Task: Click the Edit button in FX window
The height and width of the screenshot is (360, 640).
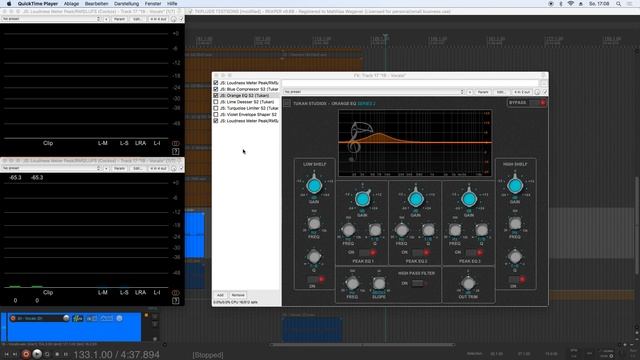Action: pyautogui.click(x=501, y=92)
